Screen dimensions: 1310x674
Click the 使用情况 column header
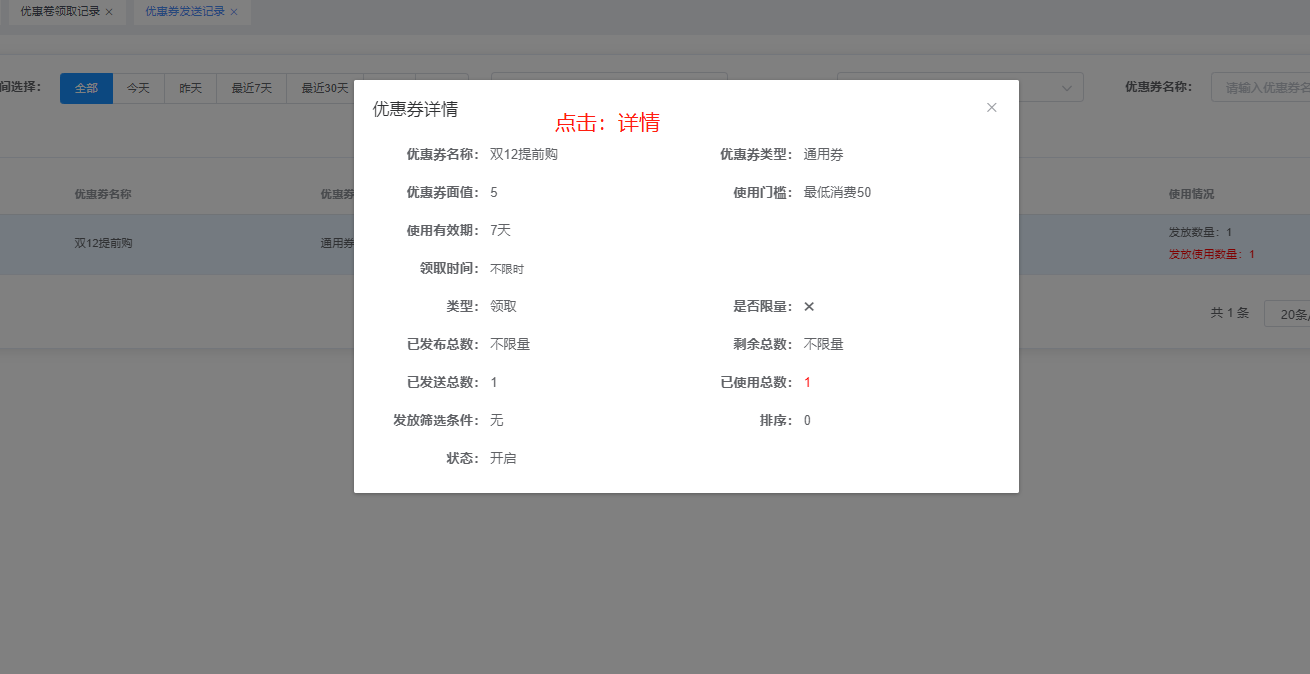click(x=1191, y=194)
